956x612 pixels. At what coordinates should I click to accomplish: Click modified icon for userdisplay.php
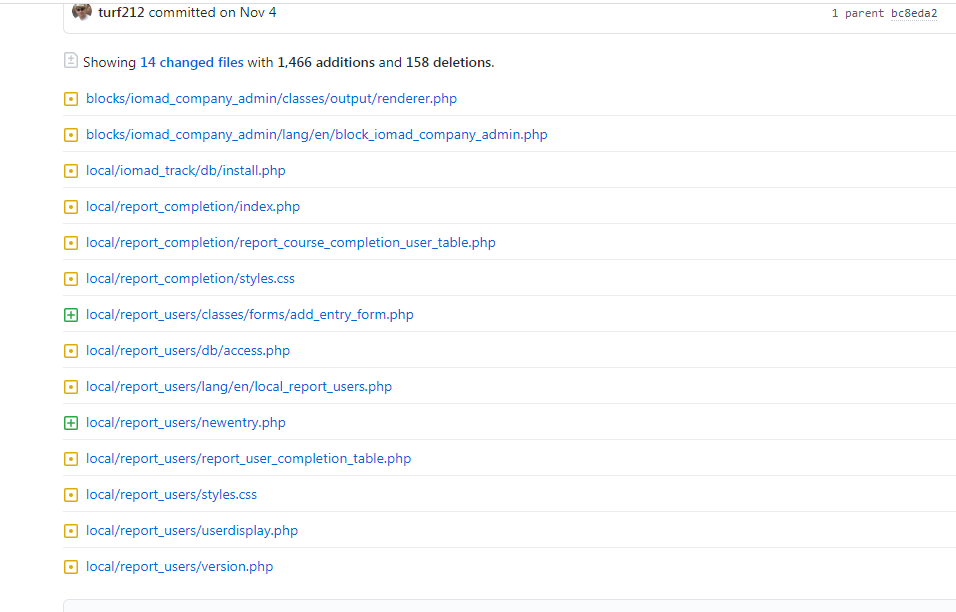click(x=71, y=530)
